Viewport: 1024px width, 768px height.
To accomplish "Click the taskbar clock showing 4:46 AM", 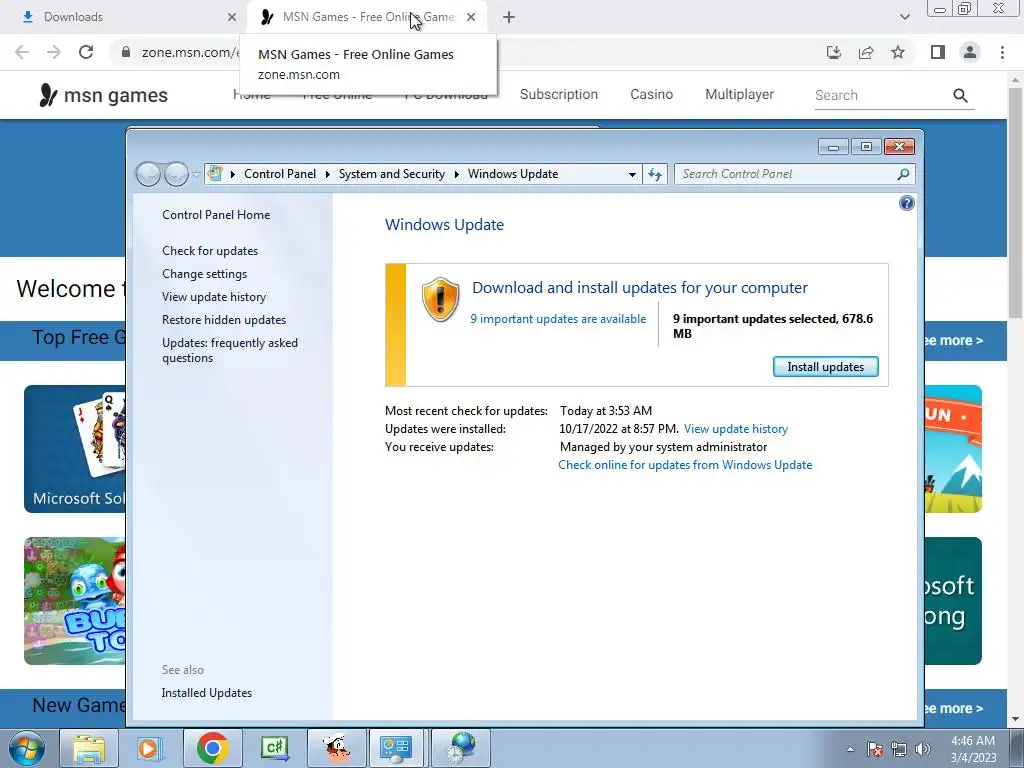I will 973,749.
